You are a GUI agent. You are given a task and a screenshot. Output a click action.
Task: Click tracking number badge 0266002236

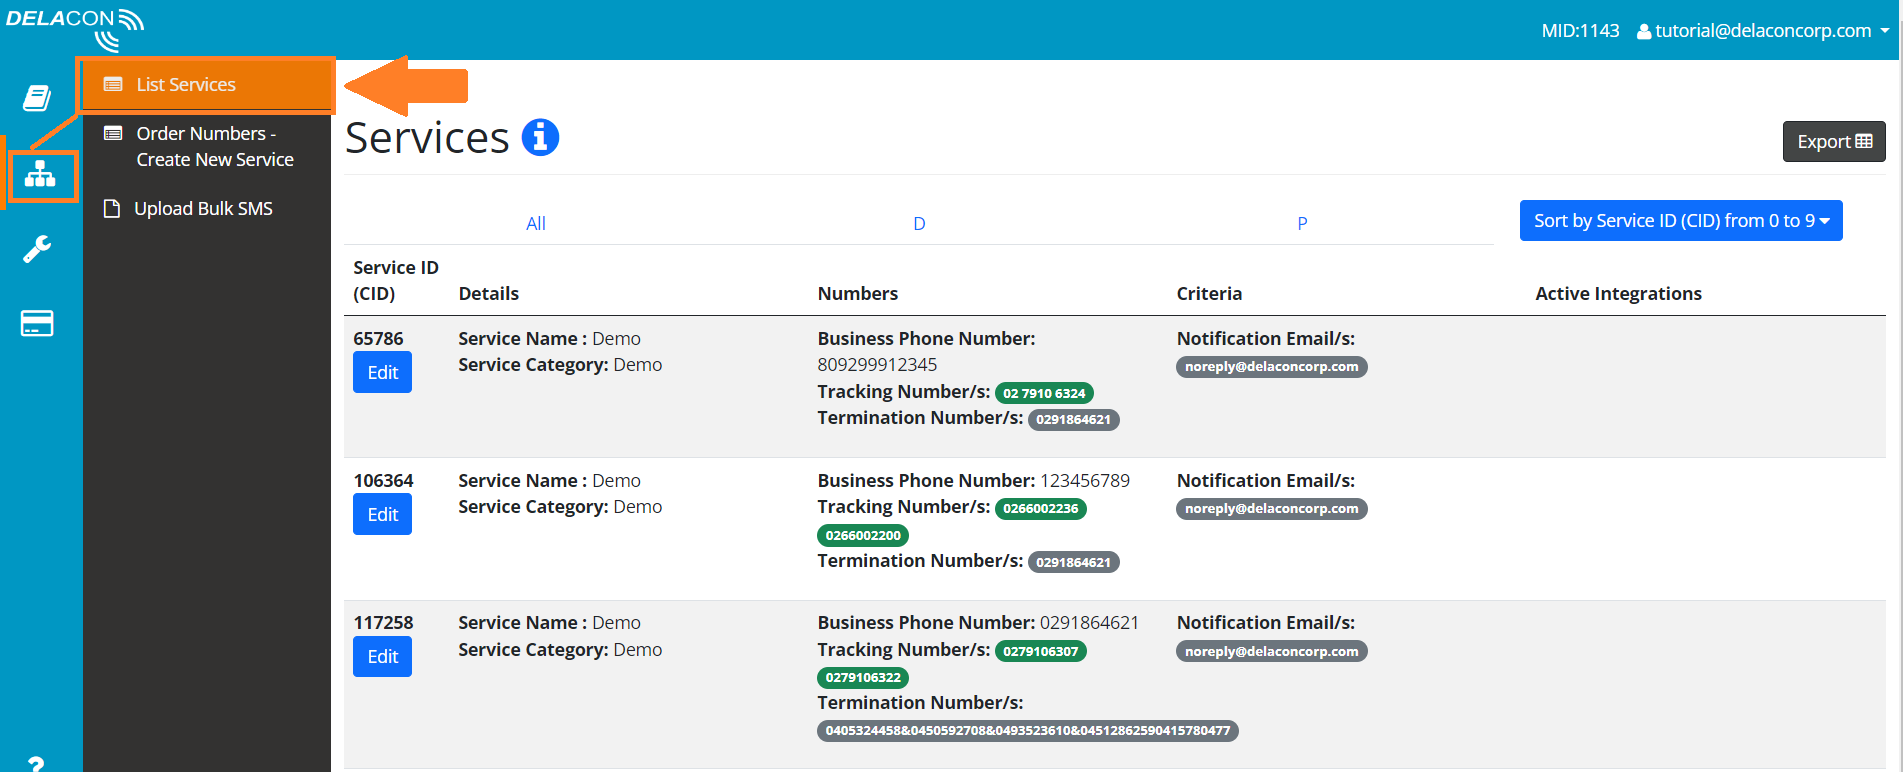pos(1040,508)
